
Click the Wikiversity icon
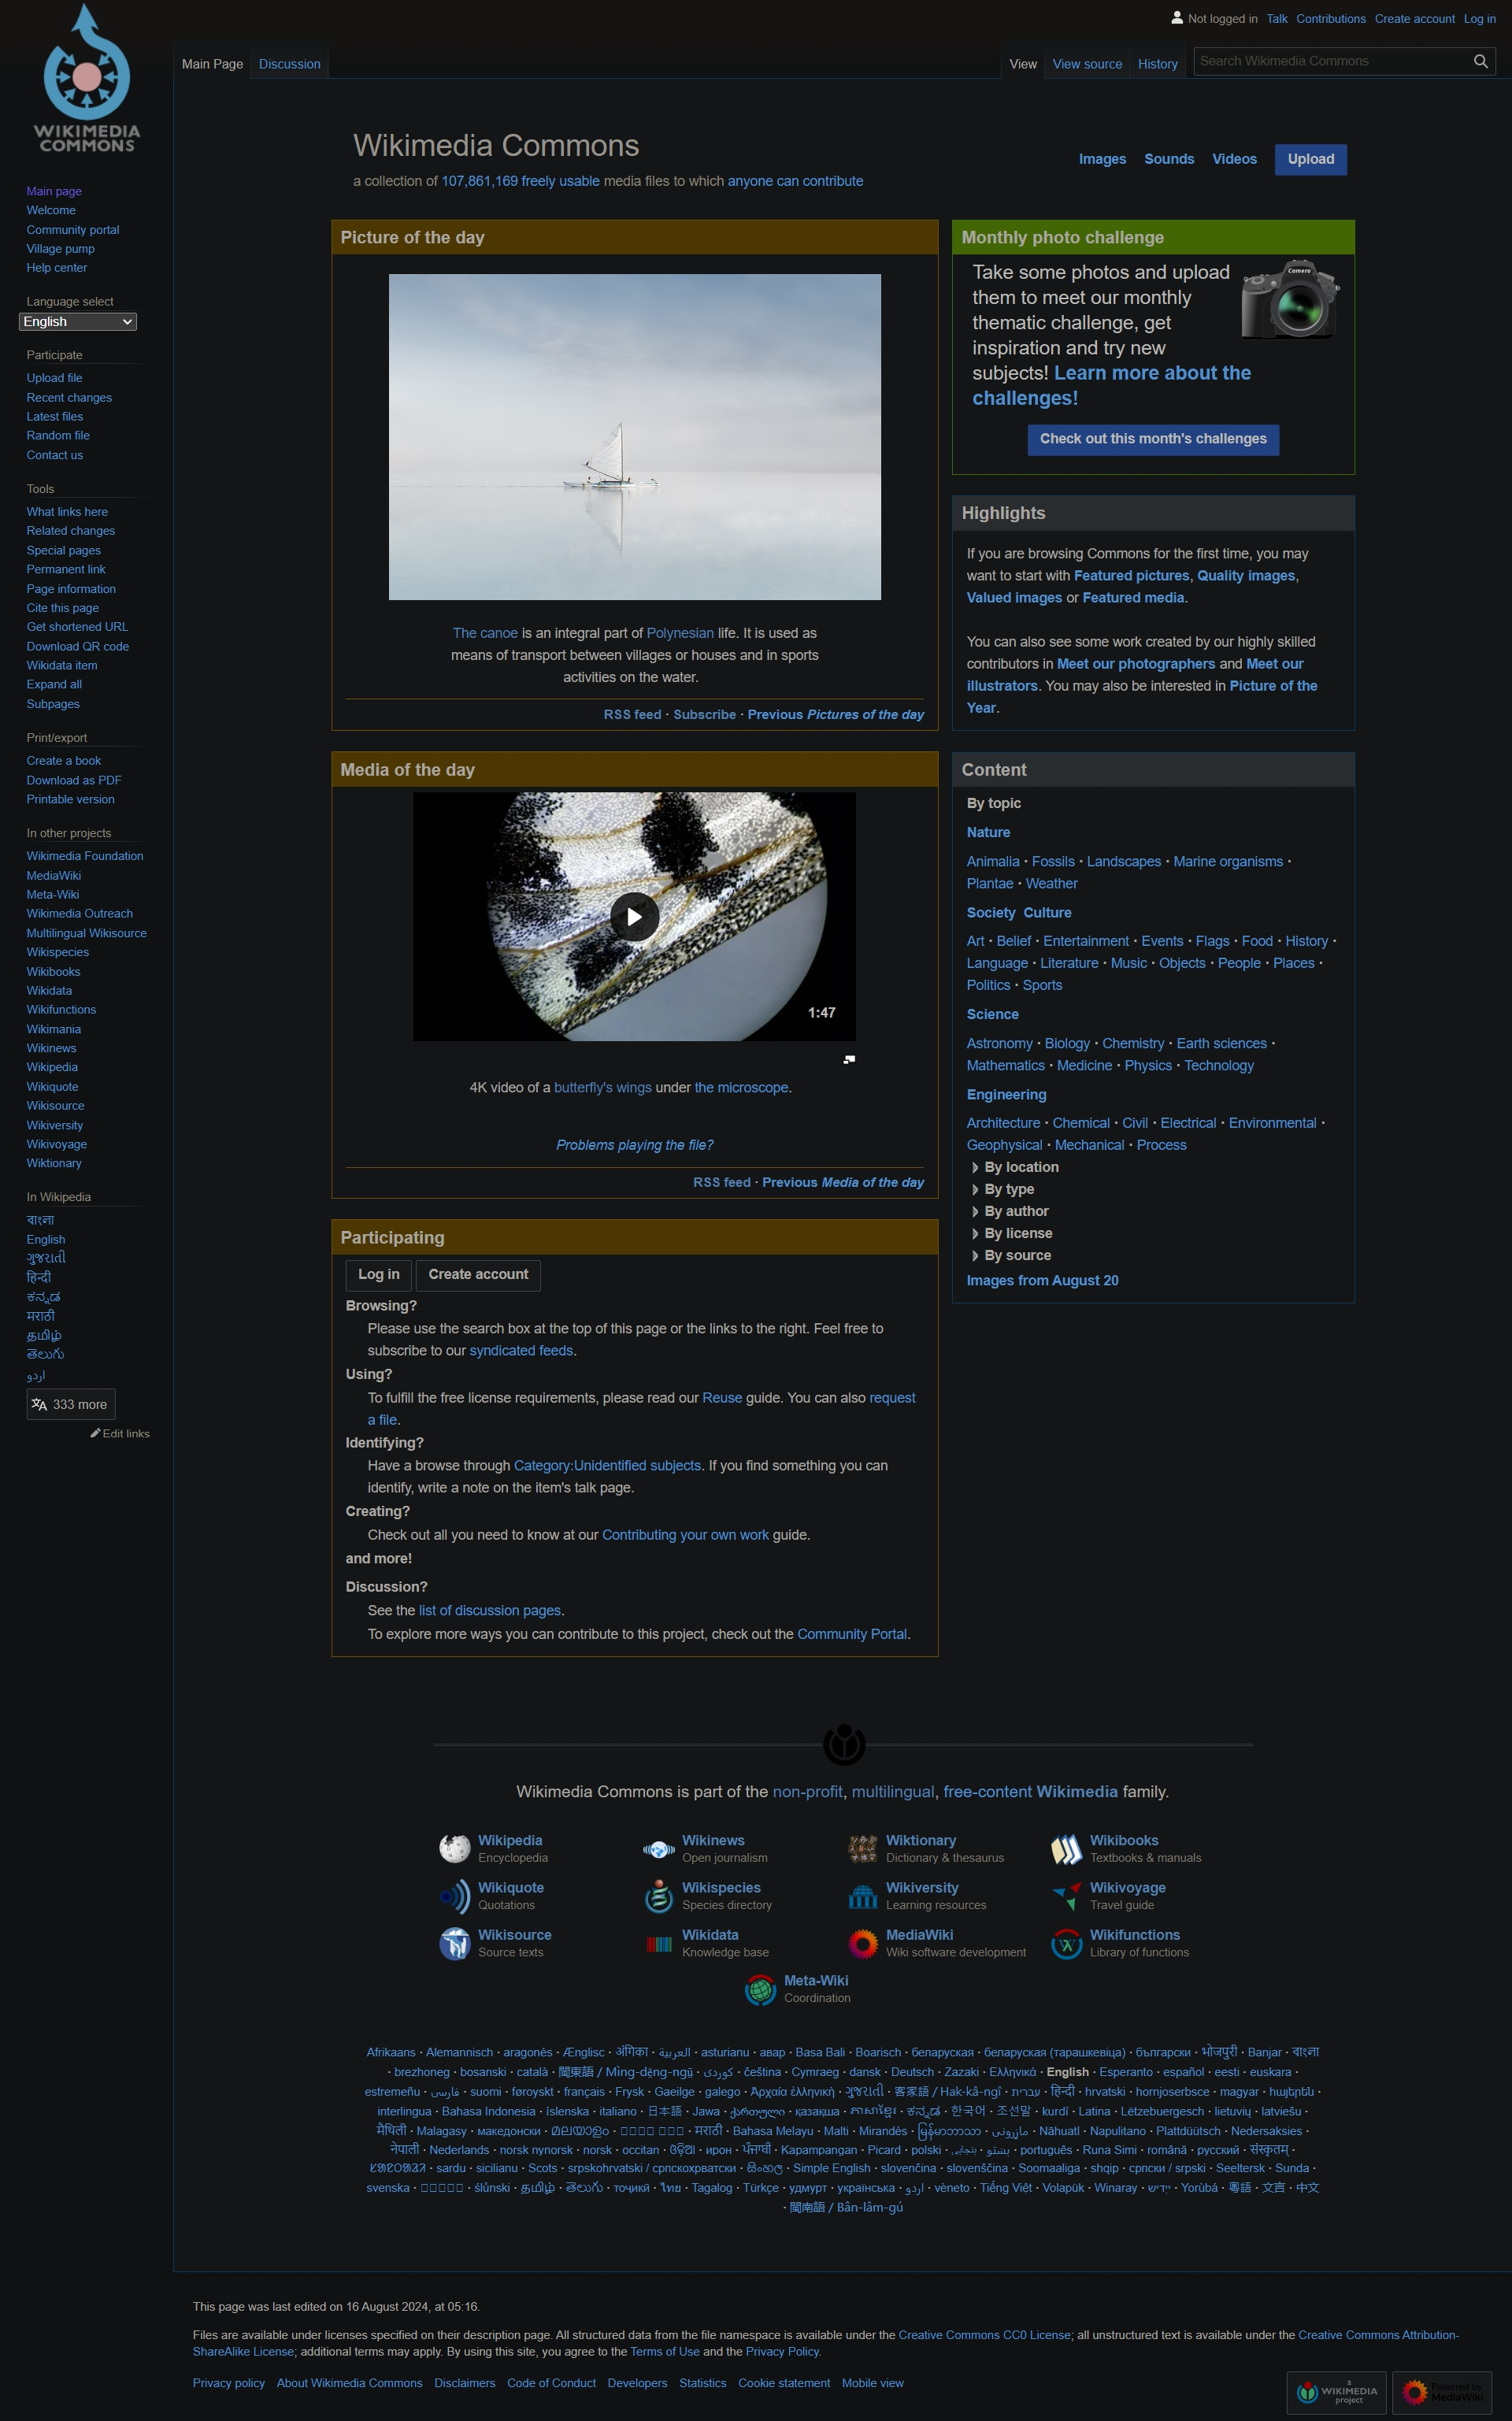coord(862,1896)
